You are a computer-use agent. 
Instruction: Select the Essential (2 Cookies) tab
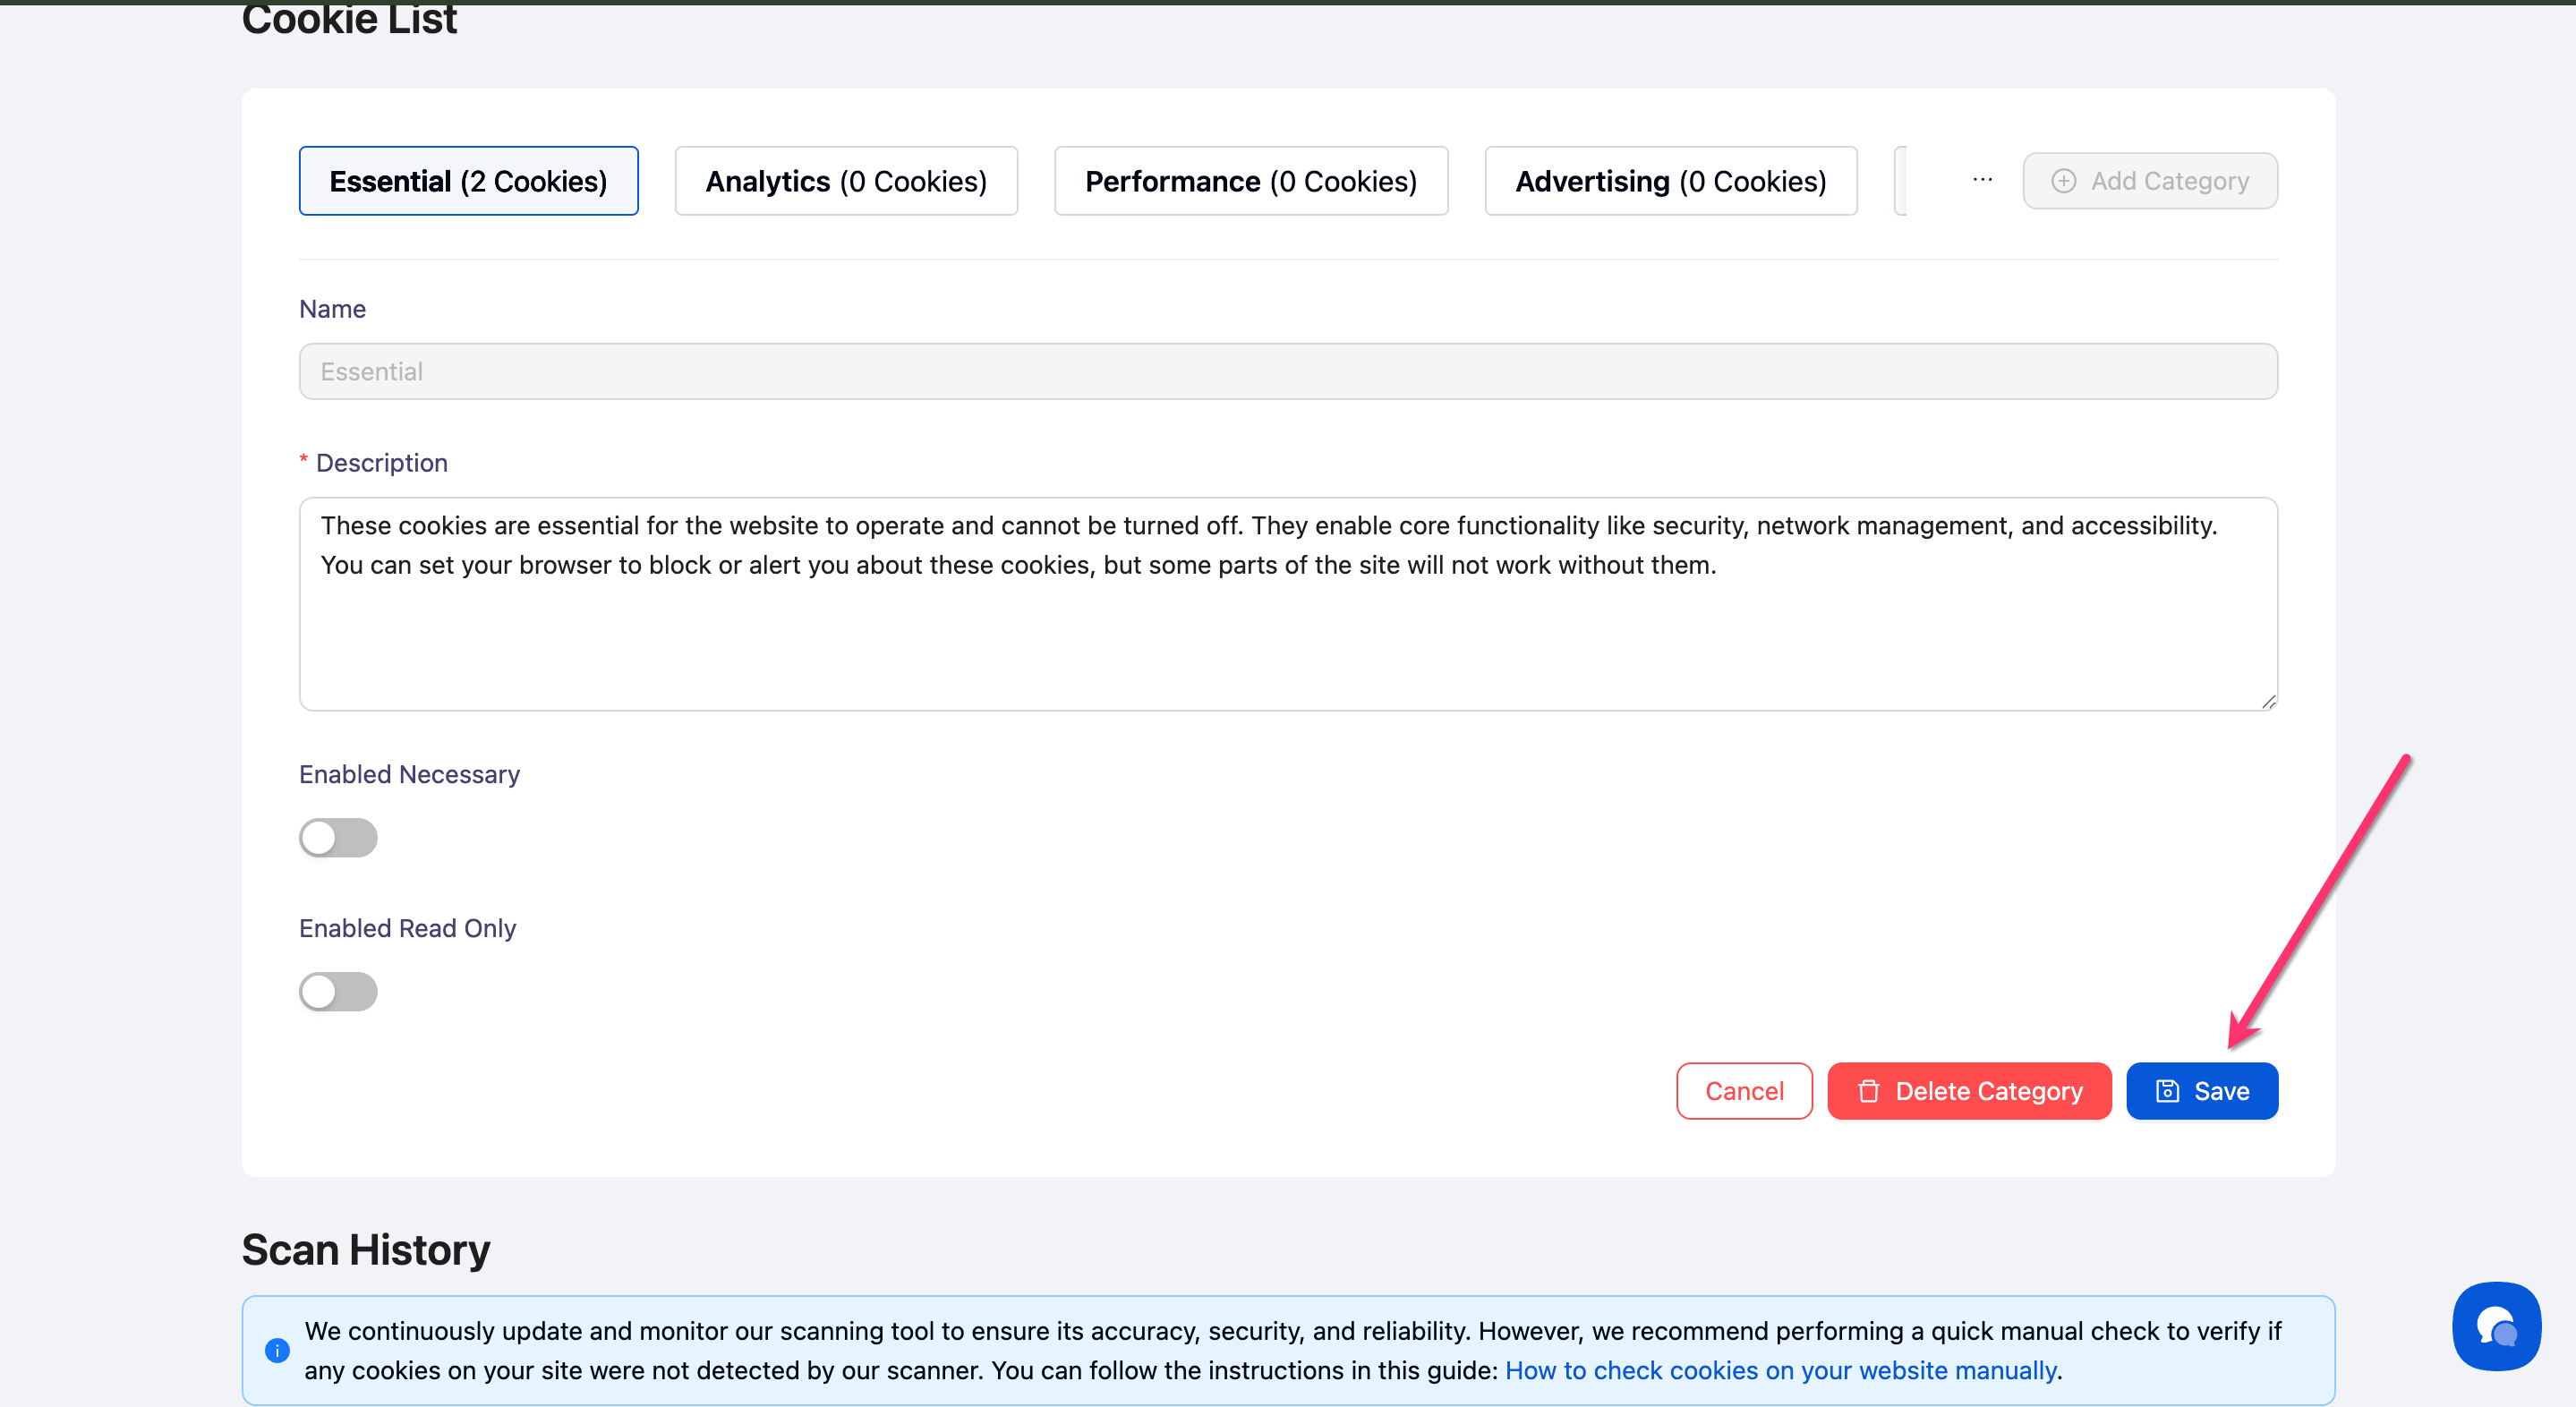(x=468, y=181)
